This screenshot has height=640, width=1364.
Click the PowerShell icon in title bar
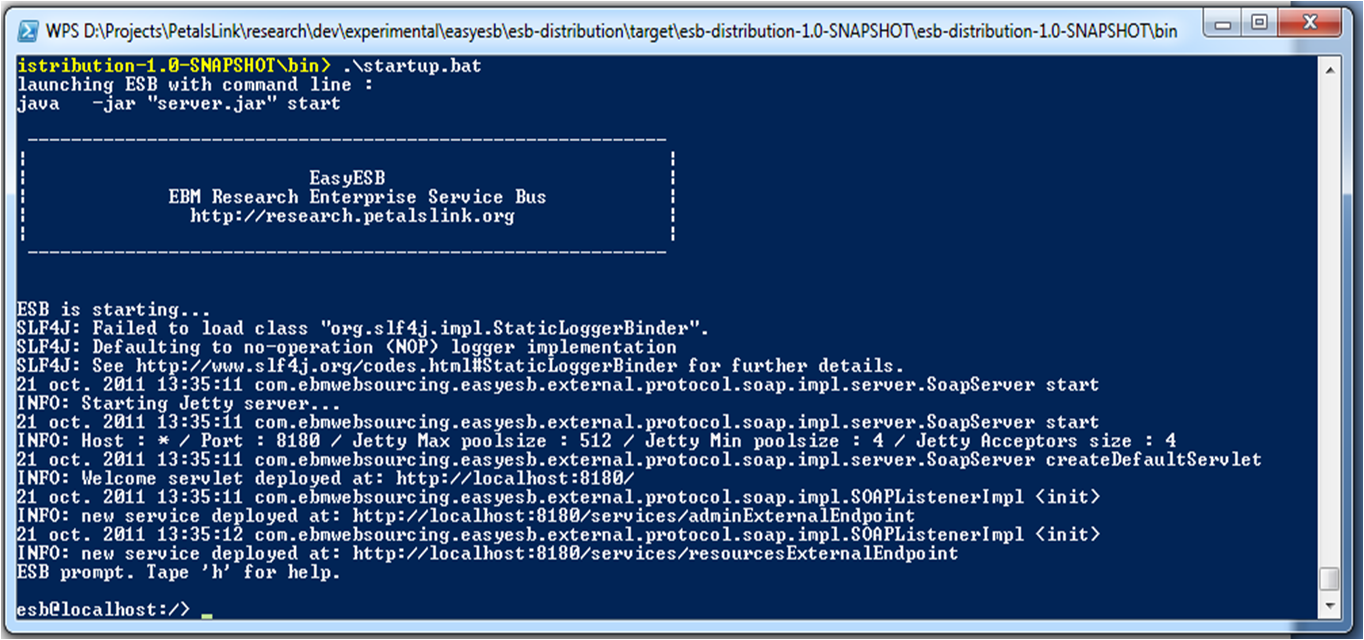click(x=29, y=31)
